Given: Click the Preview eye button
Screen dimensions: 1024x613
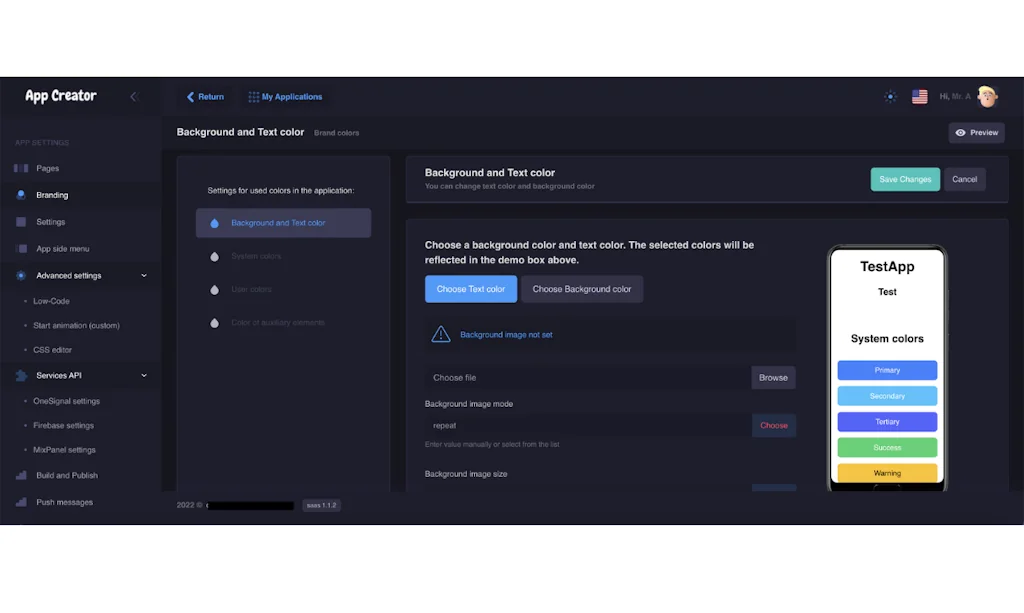Looking at the screenshot, I should coord(976,132).
